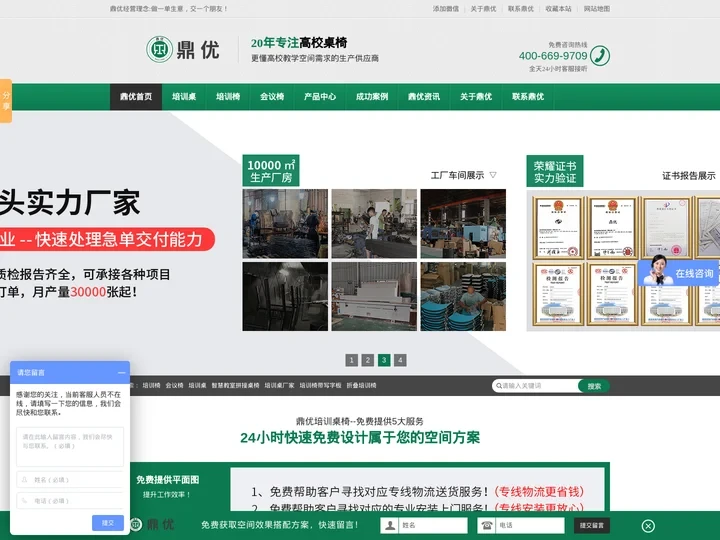The height and width of the screenshot is (540, 720).
Task: Select active banner slide 3
Action: [x=384, y=360]
